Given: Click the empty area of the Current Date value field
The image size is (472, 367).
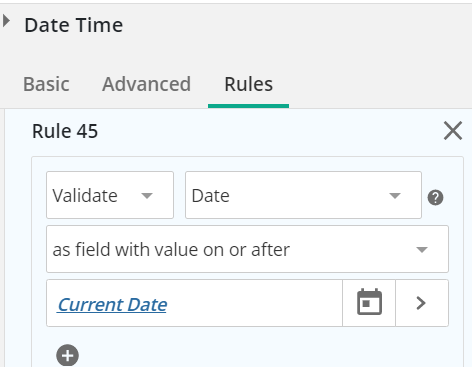Looking at the screenshot, I should (253, 303).
